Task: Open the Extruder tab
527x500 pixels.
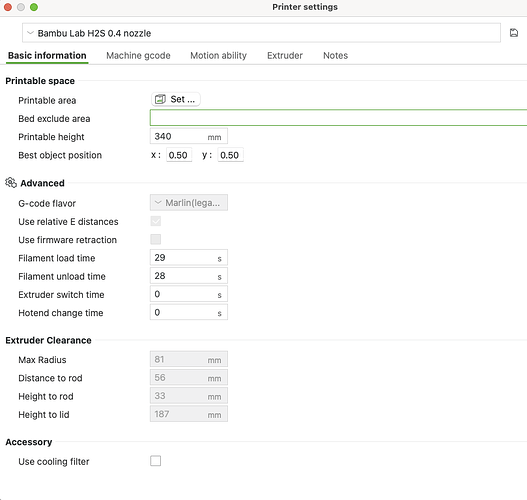Action: point(285,55)
